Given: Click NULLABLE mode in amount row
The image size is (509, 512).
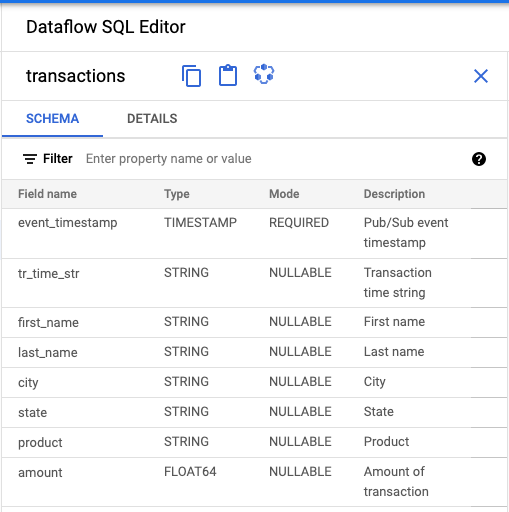Looking at the screenshot, I should (300, 472).
